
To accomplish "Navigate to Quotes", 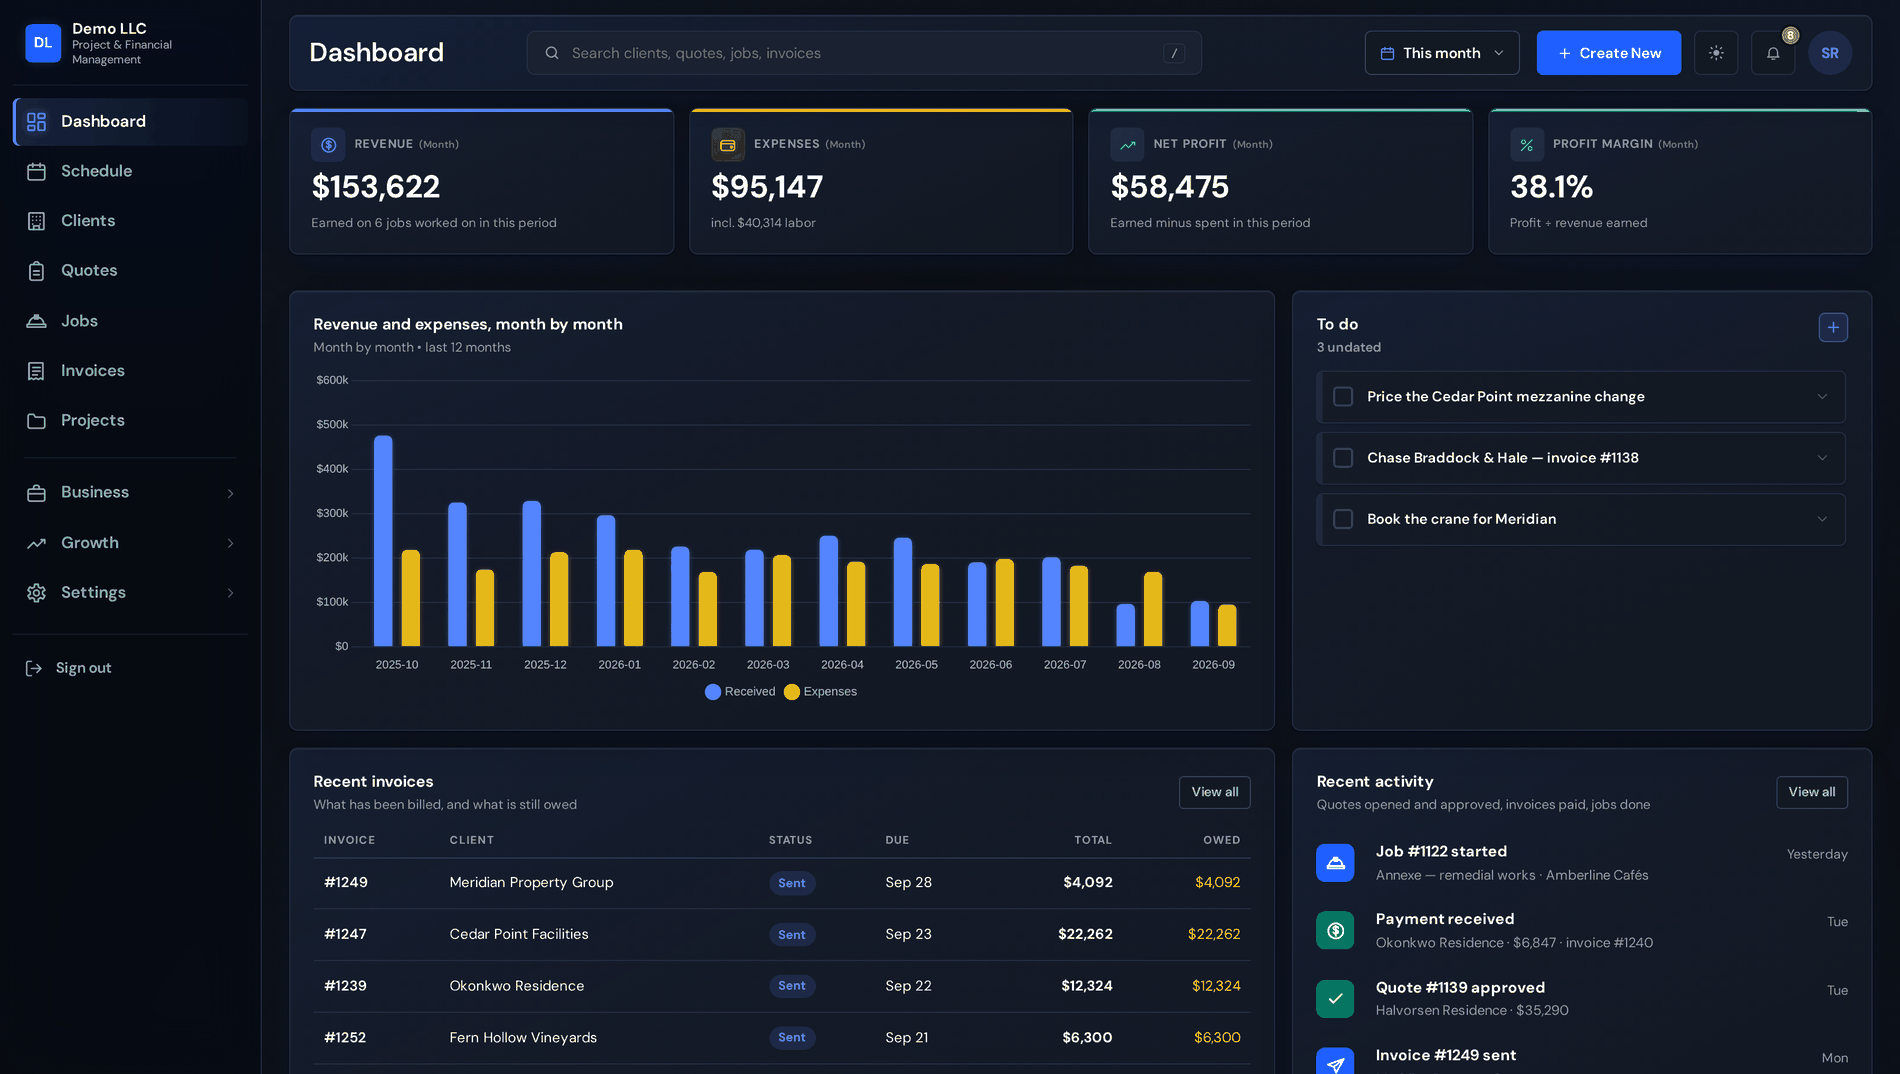I will click(130, 271).
